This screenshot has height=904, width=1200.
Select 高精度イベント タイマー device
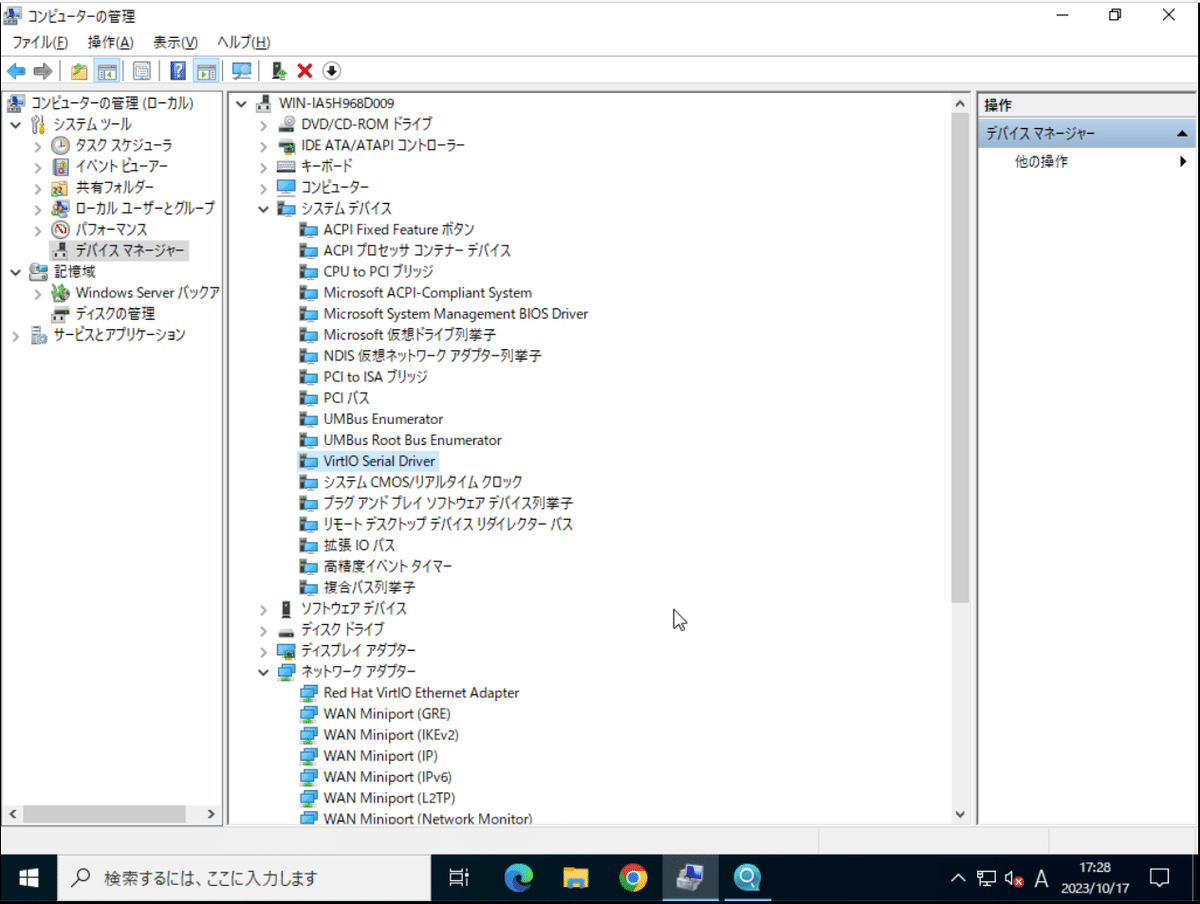click(x=387, y=566)
